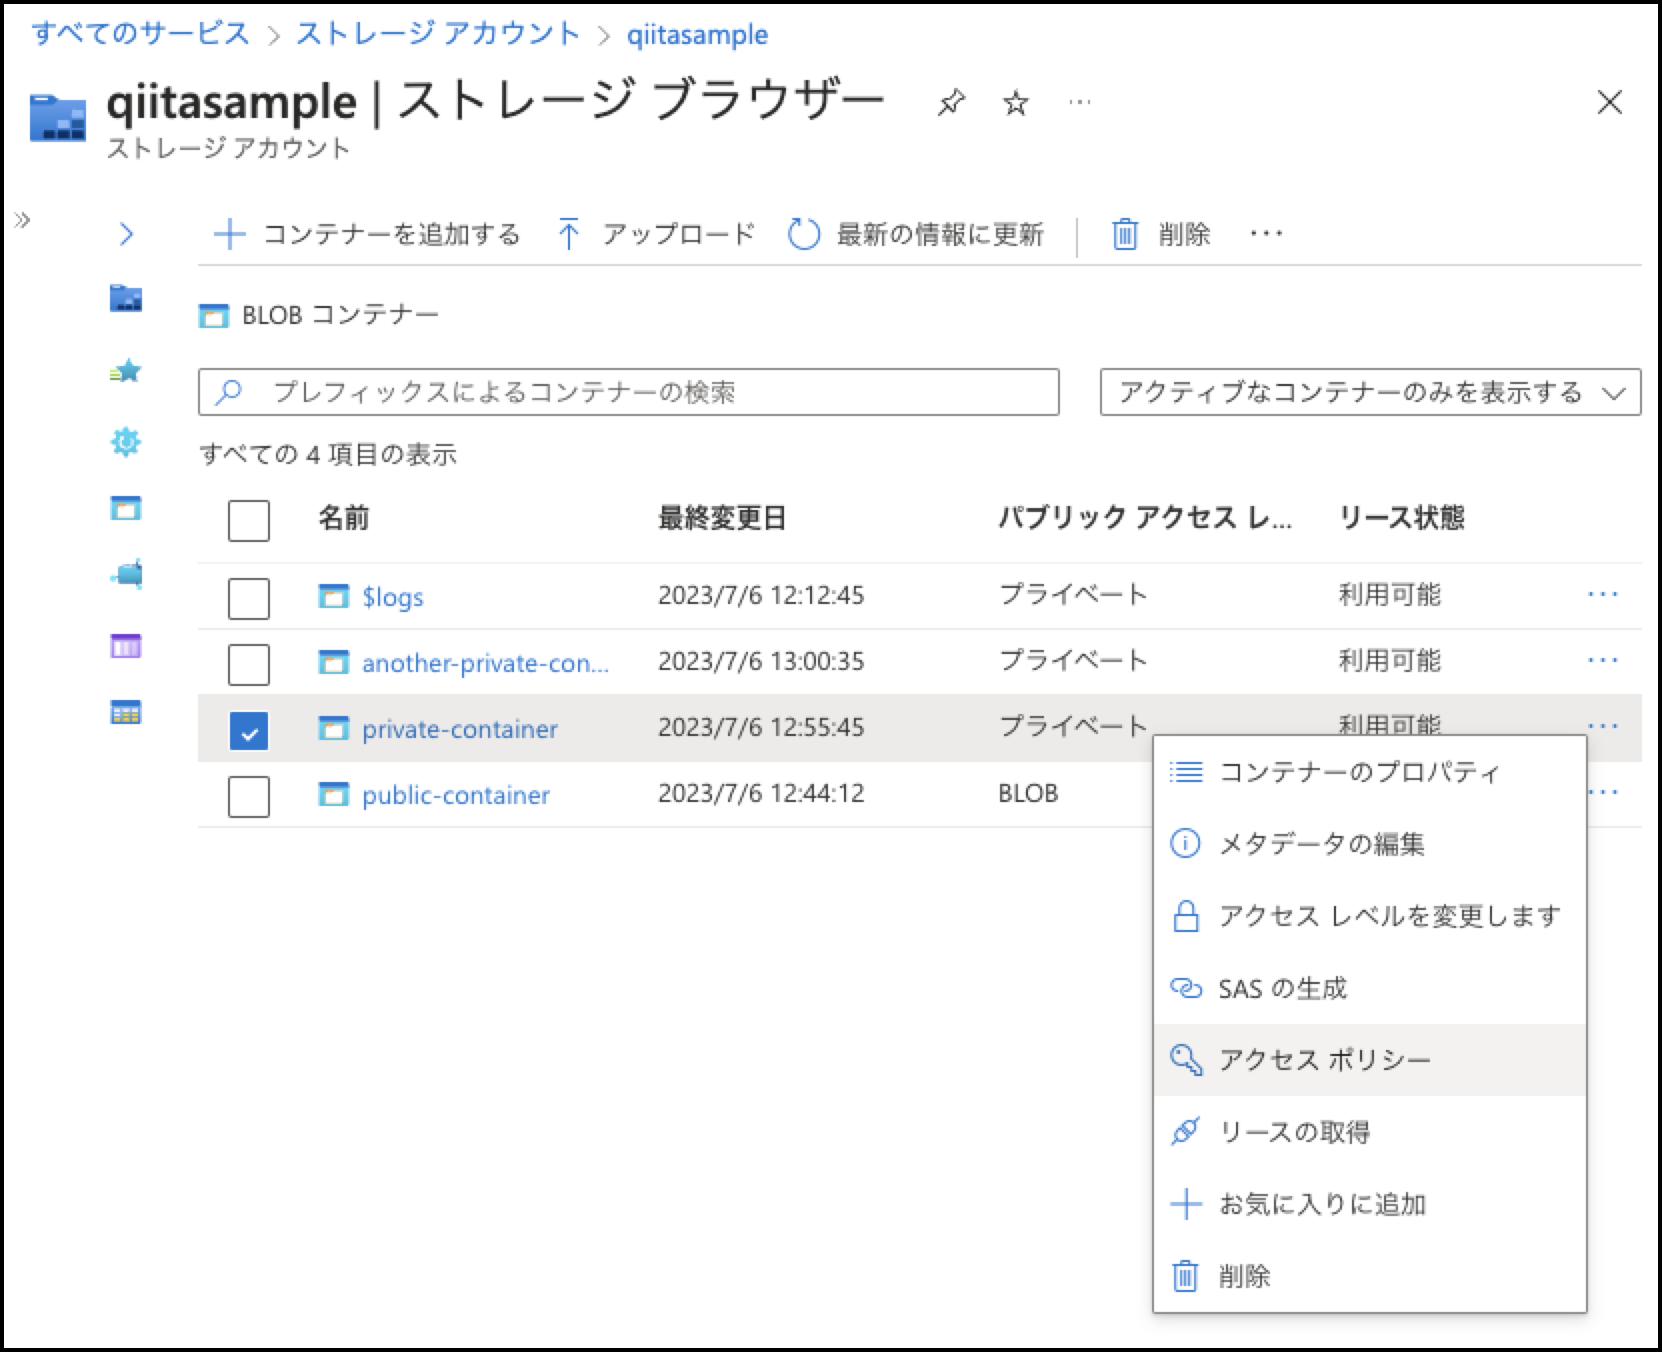Choose お気に入りに追加 menu entry
The width and height of the screenshot is (1662, 1352).
tap(1370, 1204)
